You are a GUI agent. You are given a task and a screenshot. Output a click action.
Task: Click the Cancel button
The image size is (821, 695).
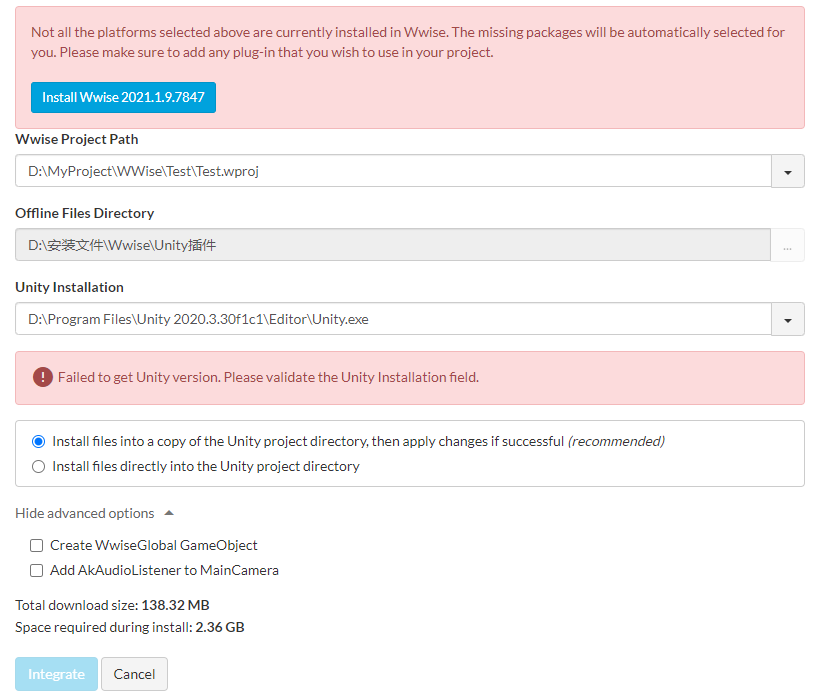134,674
